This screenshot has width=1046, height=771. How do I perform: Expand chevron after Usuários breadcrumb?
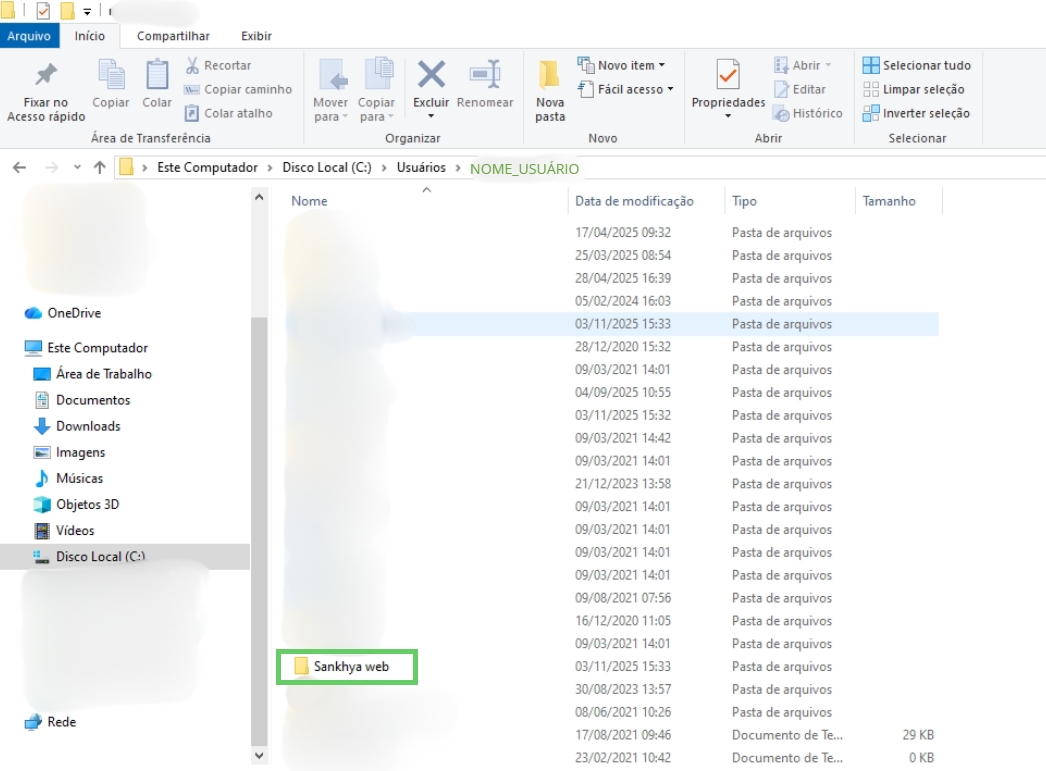pyautogui.click(x=458, y=168)
